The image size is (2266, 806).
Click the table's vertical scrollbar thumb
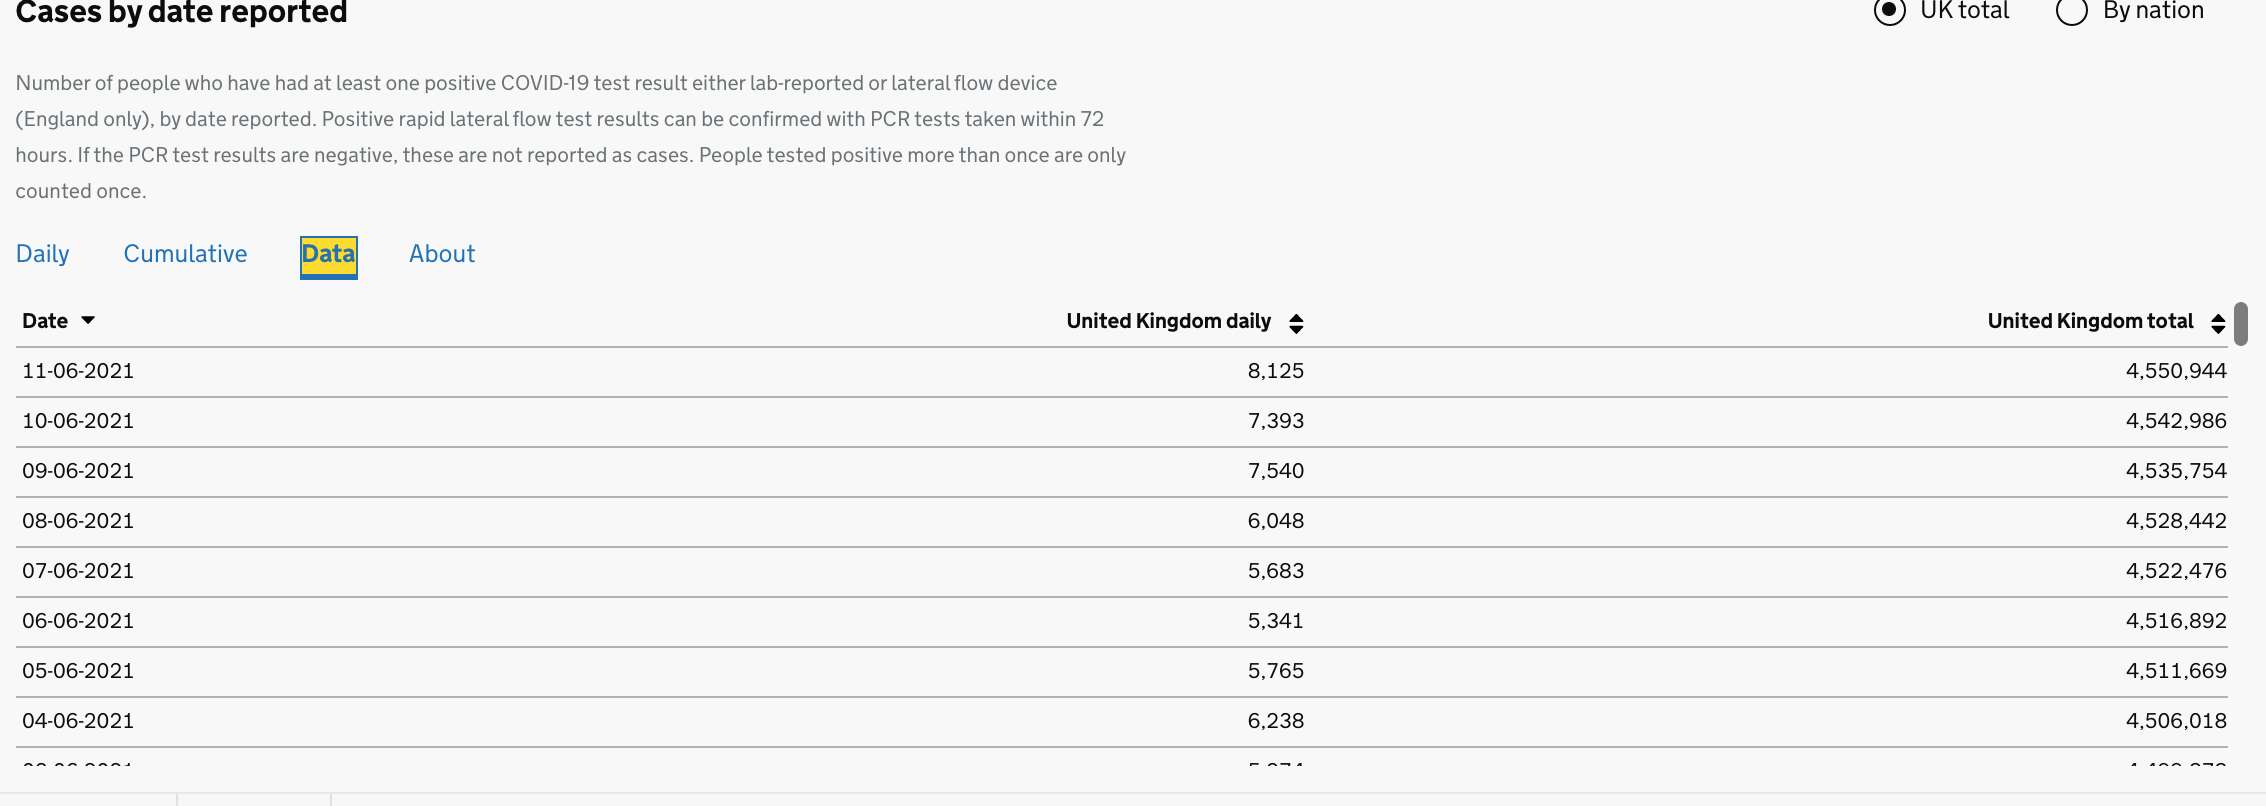tap(2241, 324)
